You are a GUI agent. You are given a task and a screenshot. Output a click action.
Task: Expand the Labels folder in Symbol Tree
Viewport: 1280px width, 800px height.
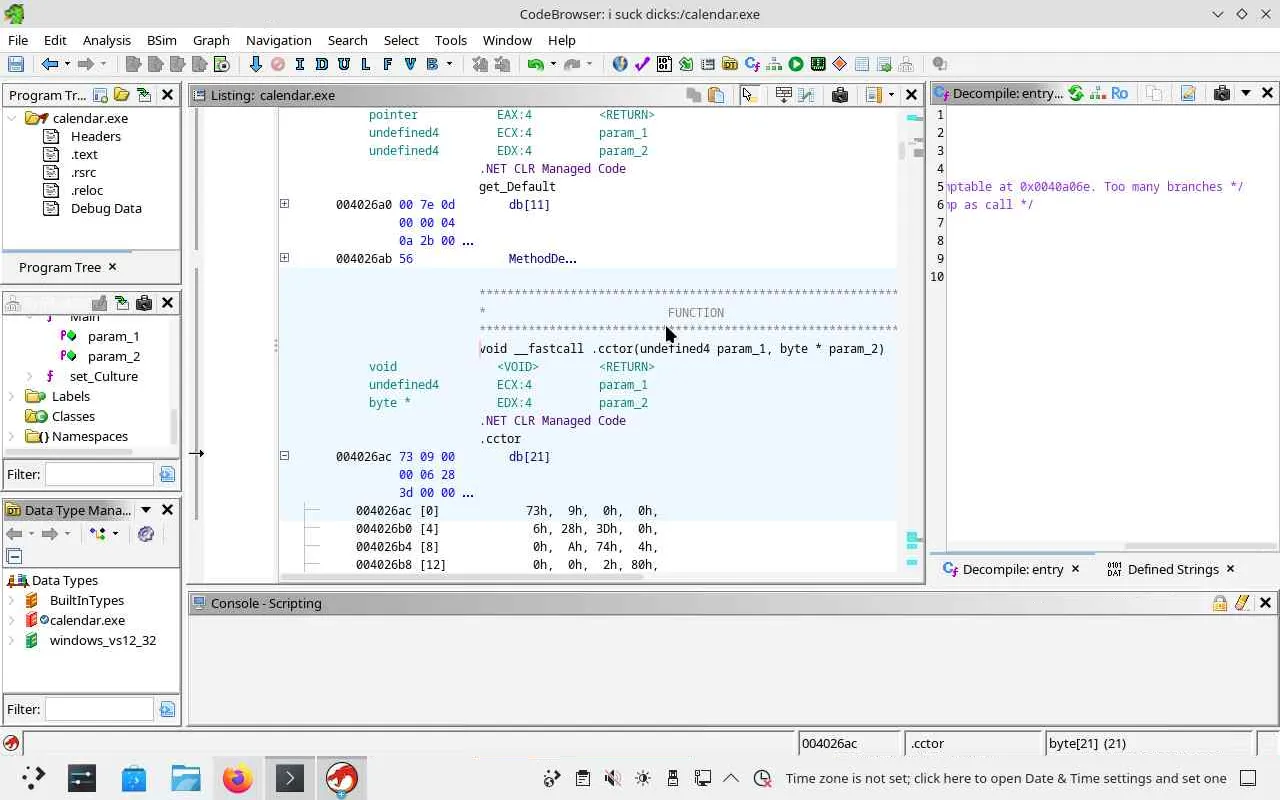click(x=12, y=397)
